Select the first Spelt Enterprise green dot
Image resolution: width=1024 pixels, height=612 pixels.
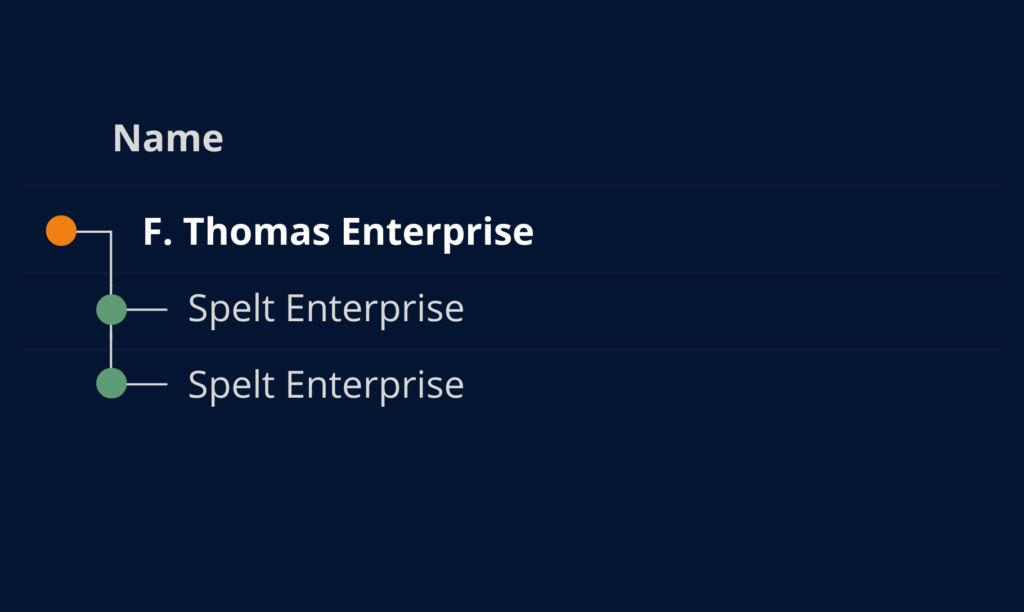[x=111, y=310]
